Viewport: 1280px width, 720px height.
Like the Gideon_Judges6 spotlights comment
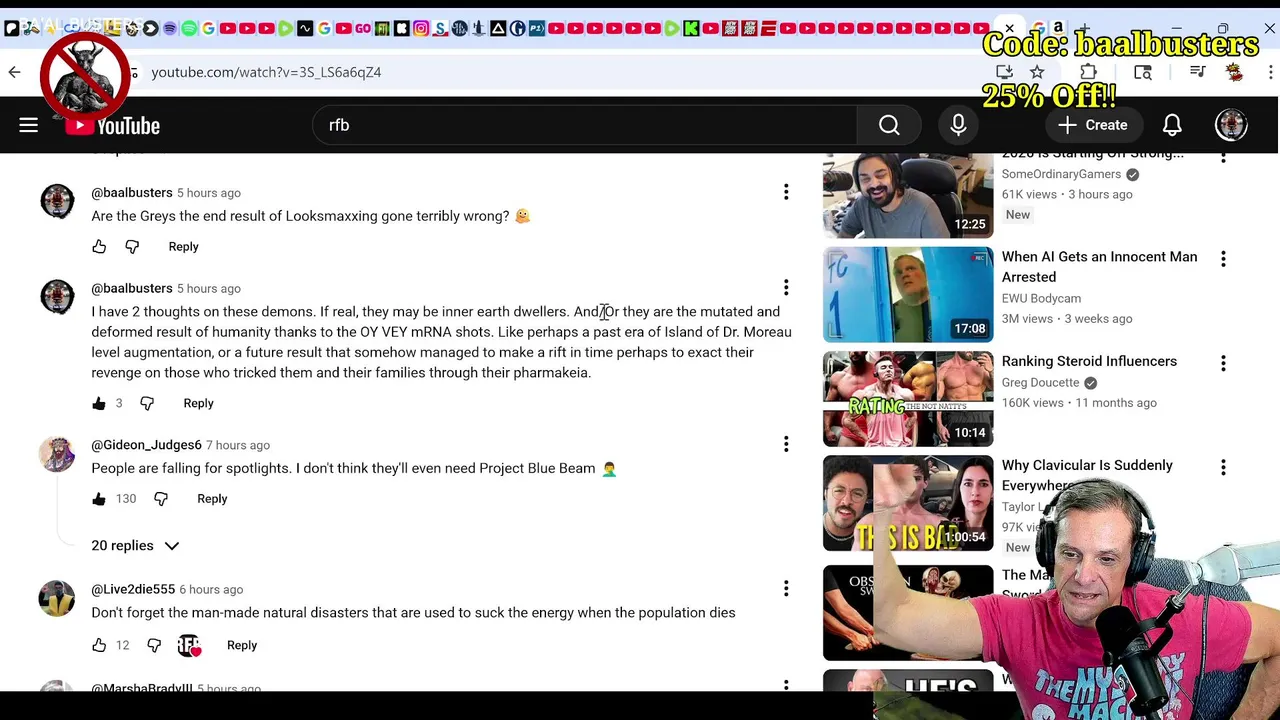[x=99, y=498]
